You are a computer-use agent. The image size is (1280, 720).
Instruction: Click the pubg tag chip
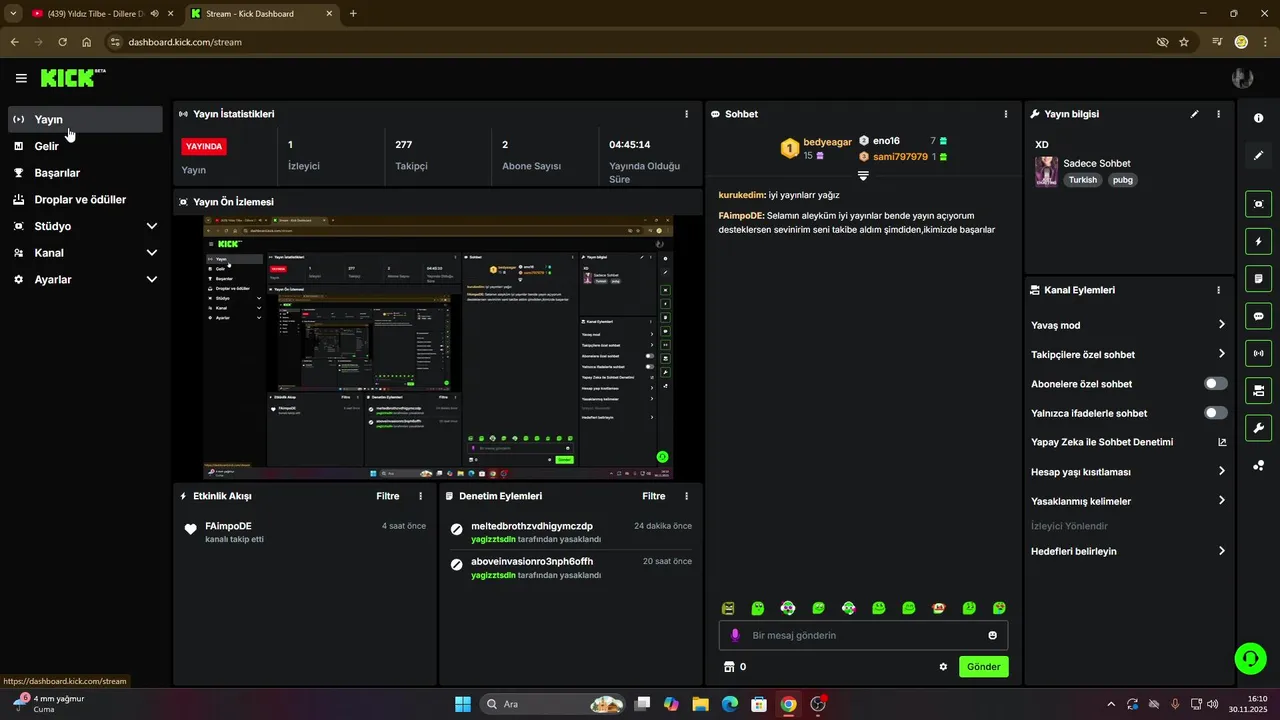(x=1123, y=180)
